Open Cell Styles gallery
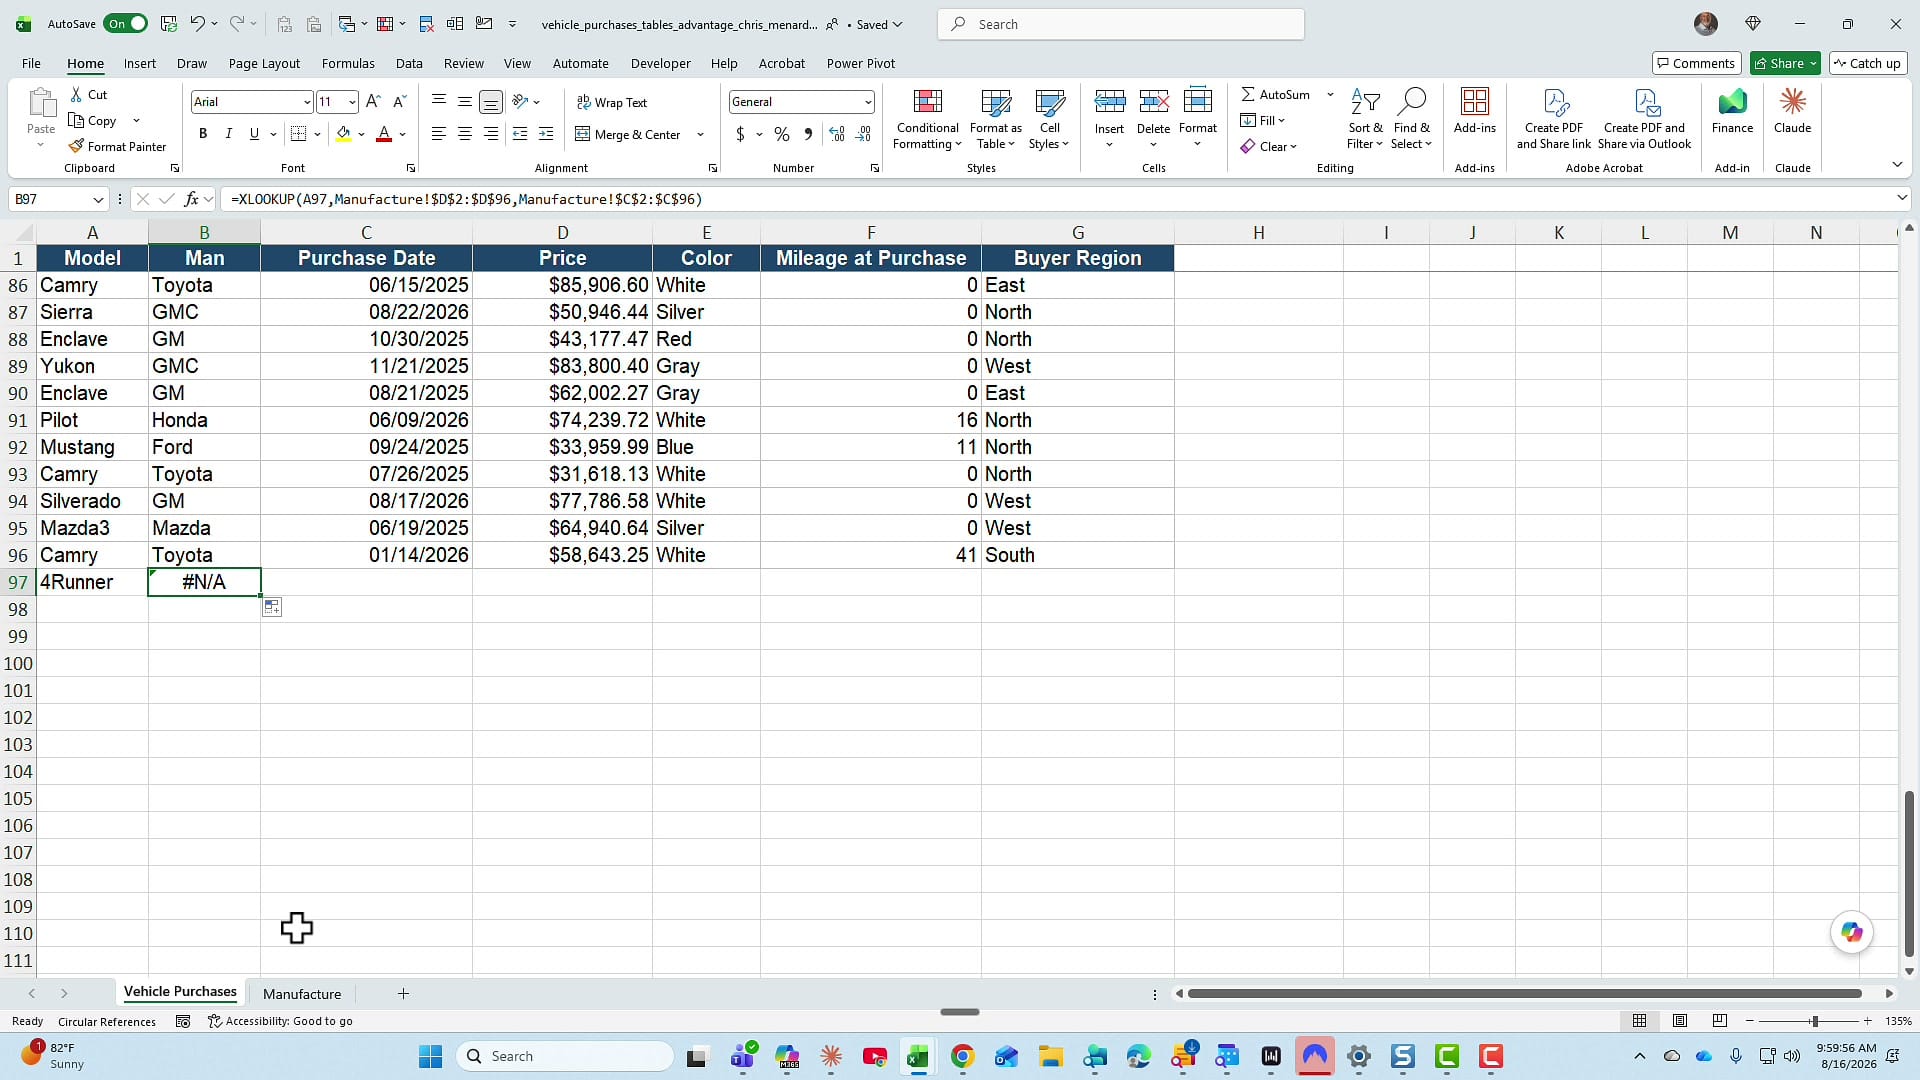Screen dimensions: 1920x1080 1049,120
